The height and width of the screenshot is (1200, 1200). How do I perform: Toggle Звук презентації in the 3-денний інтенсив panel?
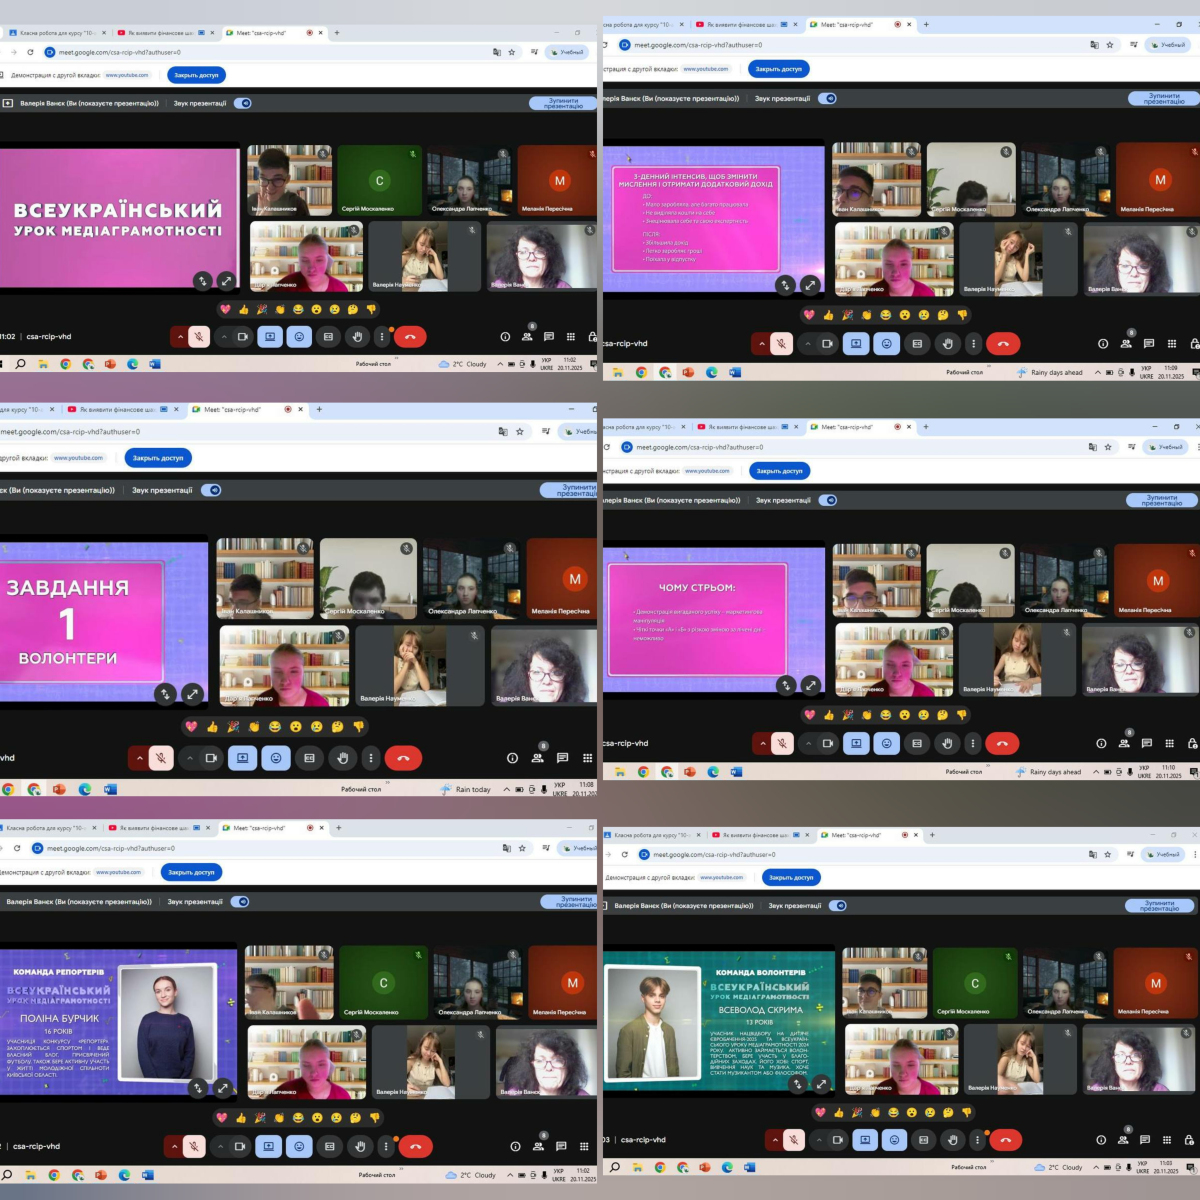click(x=827, y=98)
